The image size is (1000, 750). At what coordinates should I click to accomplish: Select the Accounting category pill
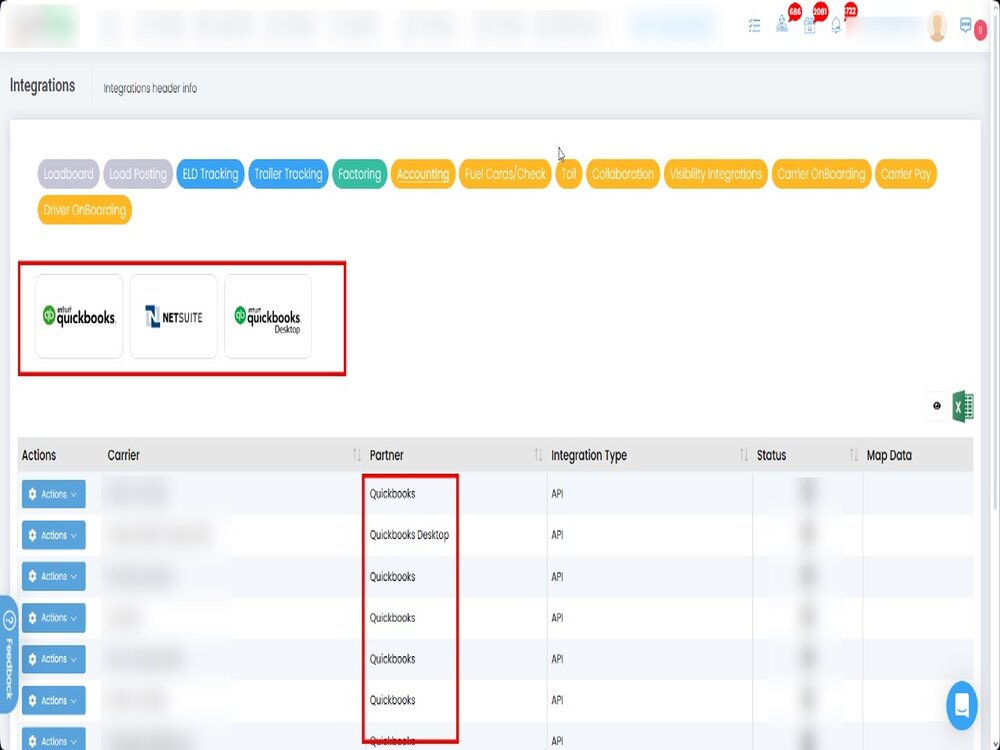(x=423, y=174)
